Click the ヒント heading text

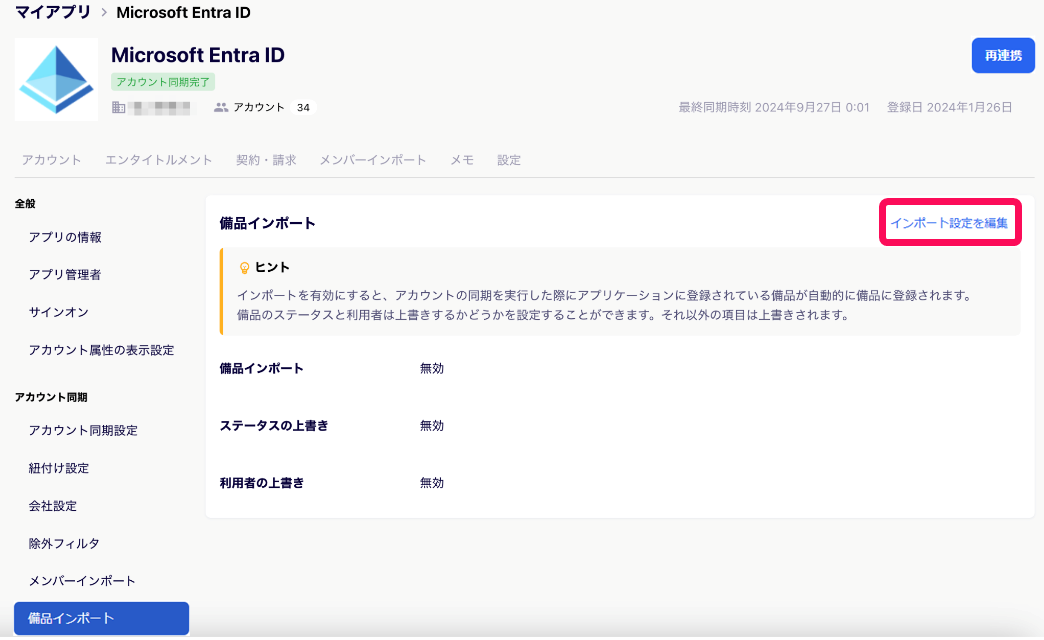tap(272, 267)
